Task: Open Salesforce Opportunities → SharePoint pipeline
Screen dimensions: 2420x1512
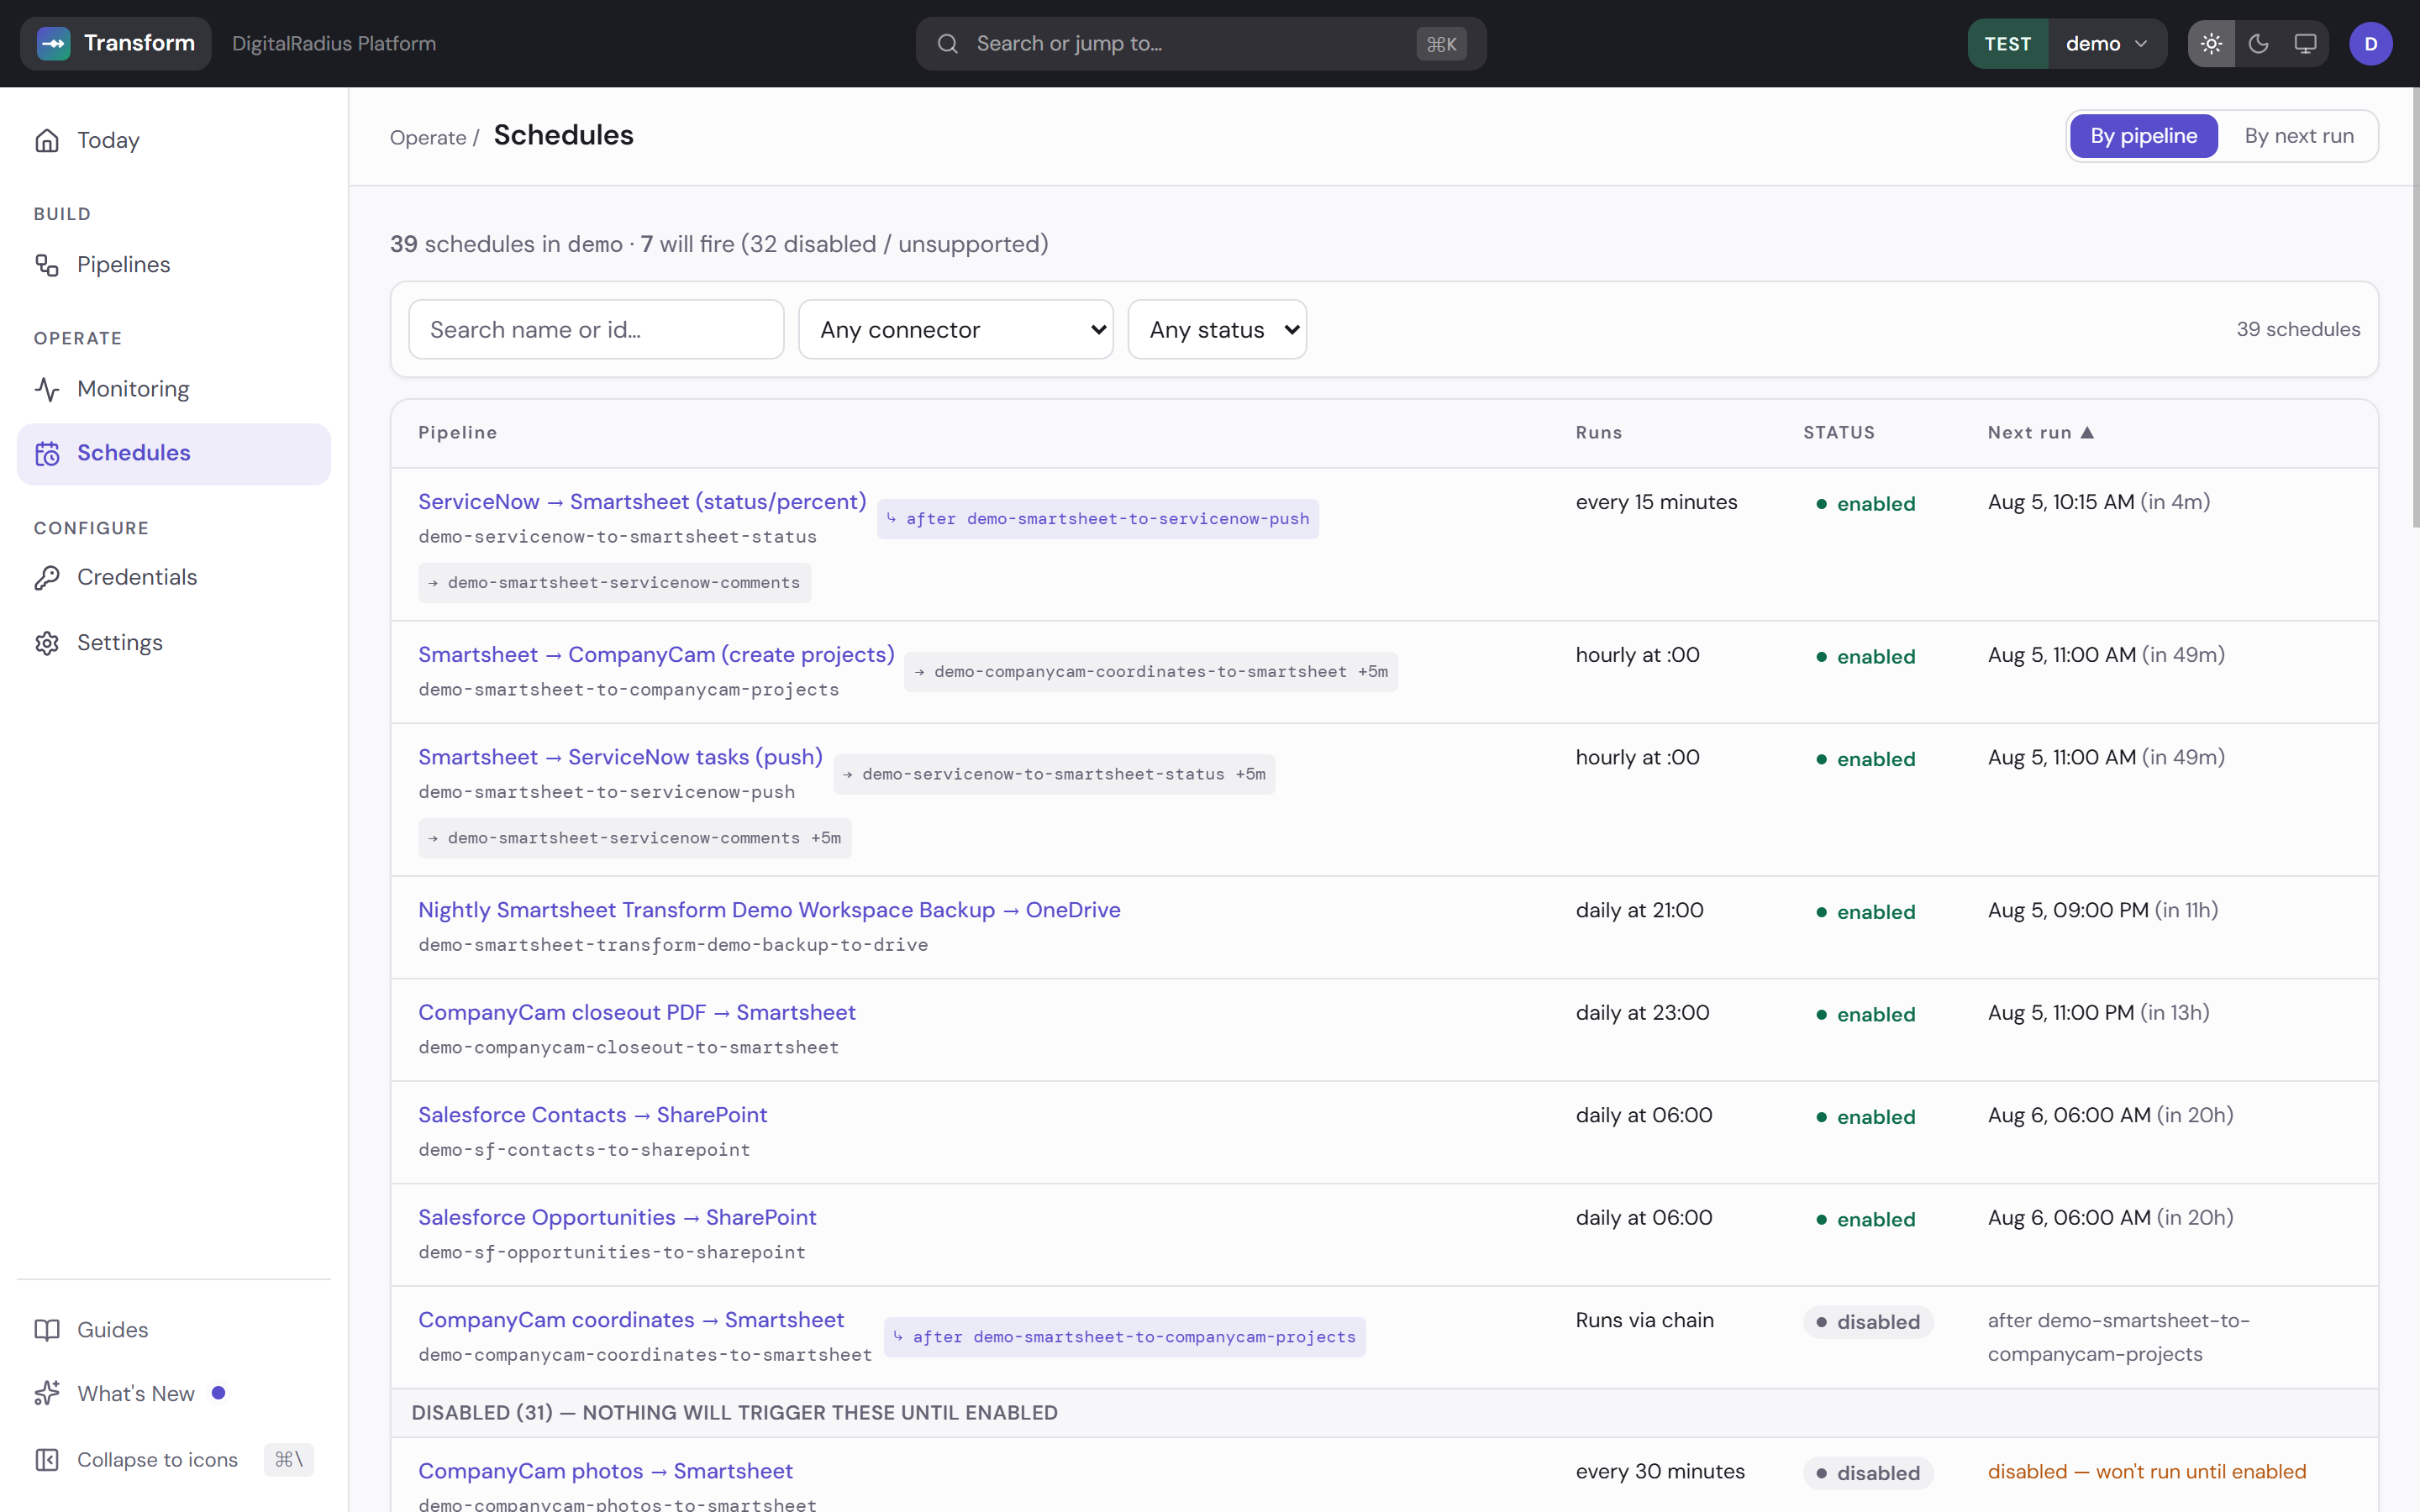Action: point(617,1218)
